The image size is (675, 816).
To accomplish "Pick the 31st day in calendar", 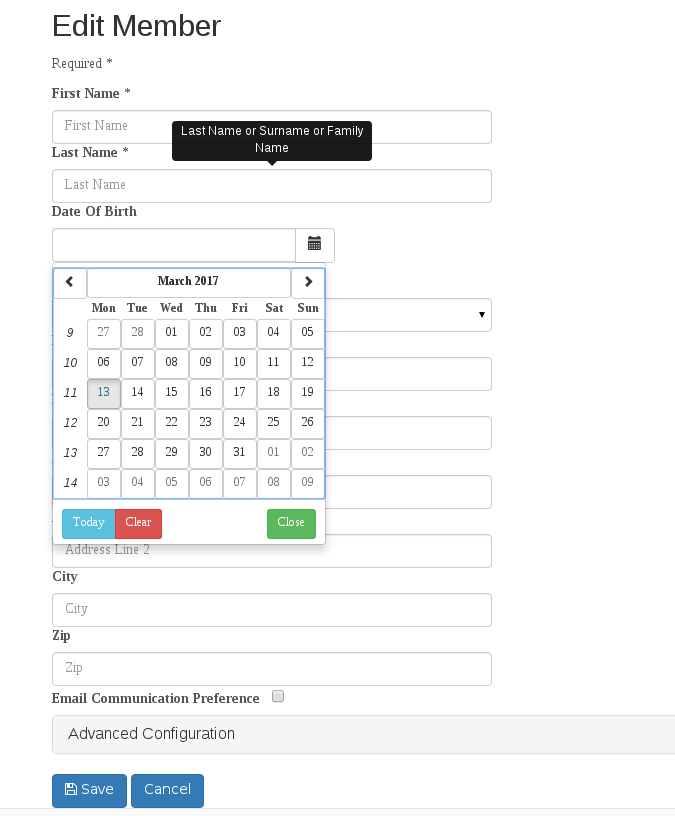I will pos(239,453).
